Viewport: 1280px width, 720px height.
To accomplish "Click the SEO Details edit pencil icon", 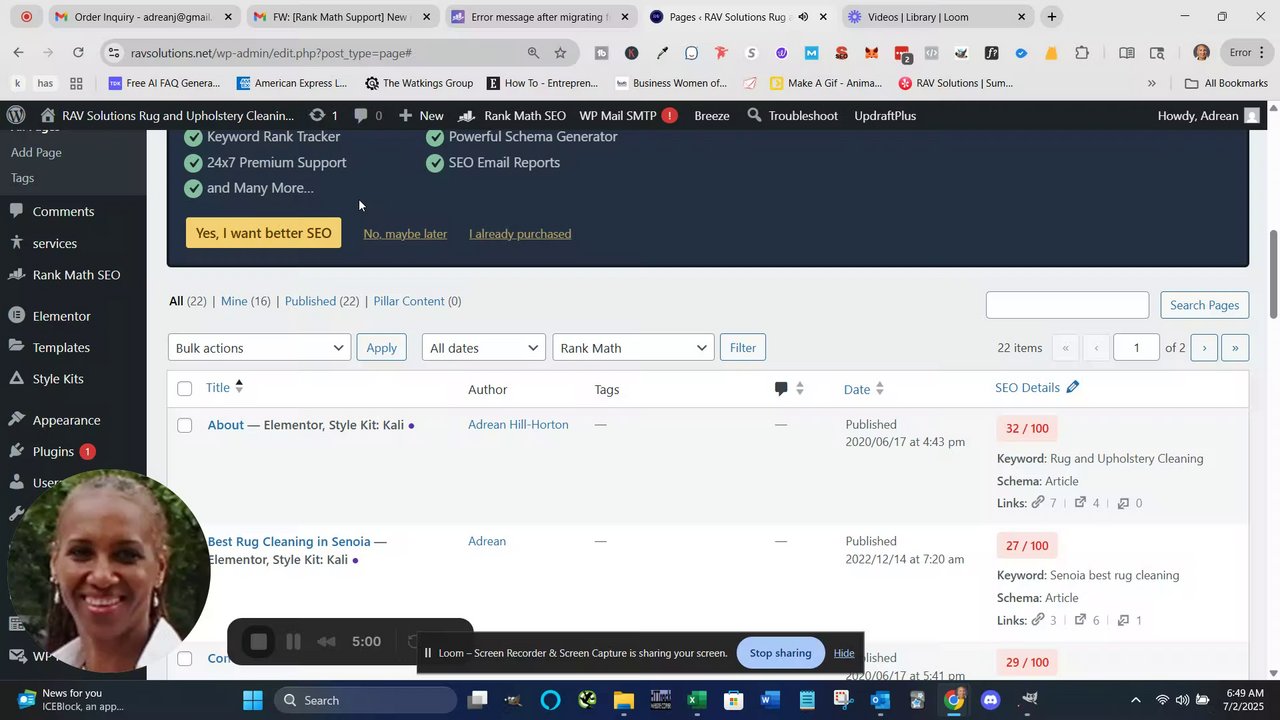I will (x=1073, y=387).
